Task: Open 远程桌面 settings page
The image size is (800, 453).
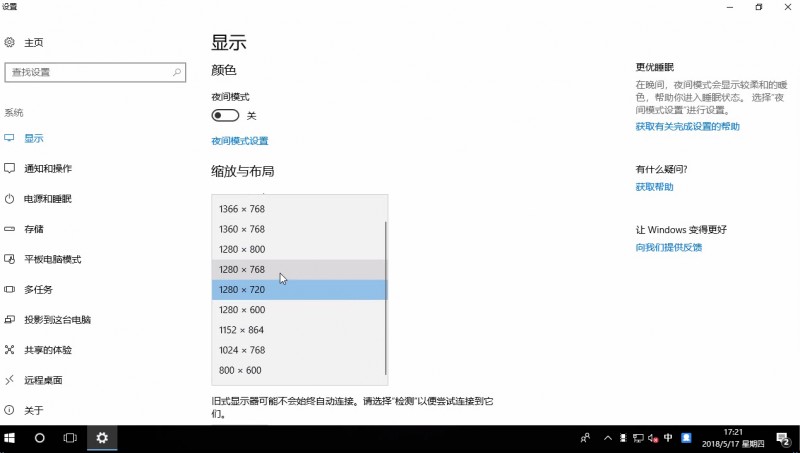Action: [x=43, y=380]
